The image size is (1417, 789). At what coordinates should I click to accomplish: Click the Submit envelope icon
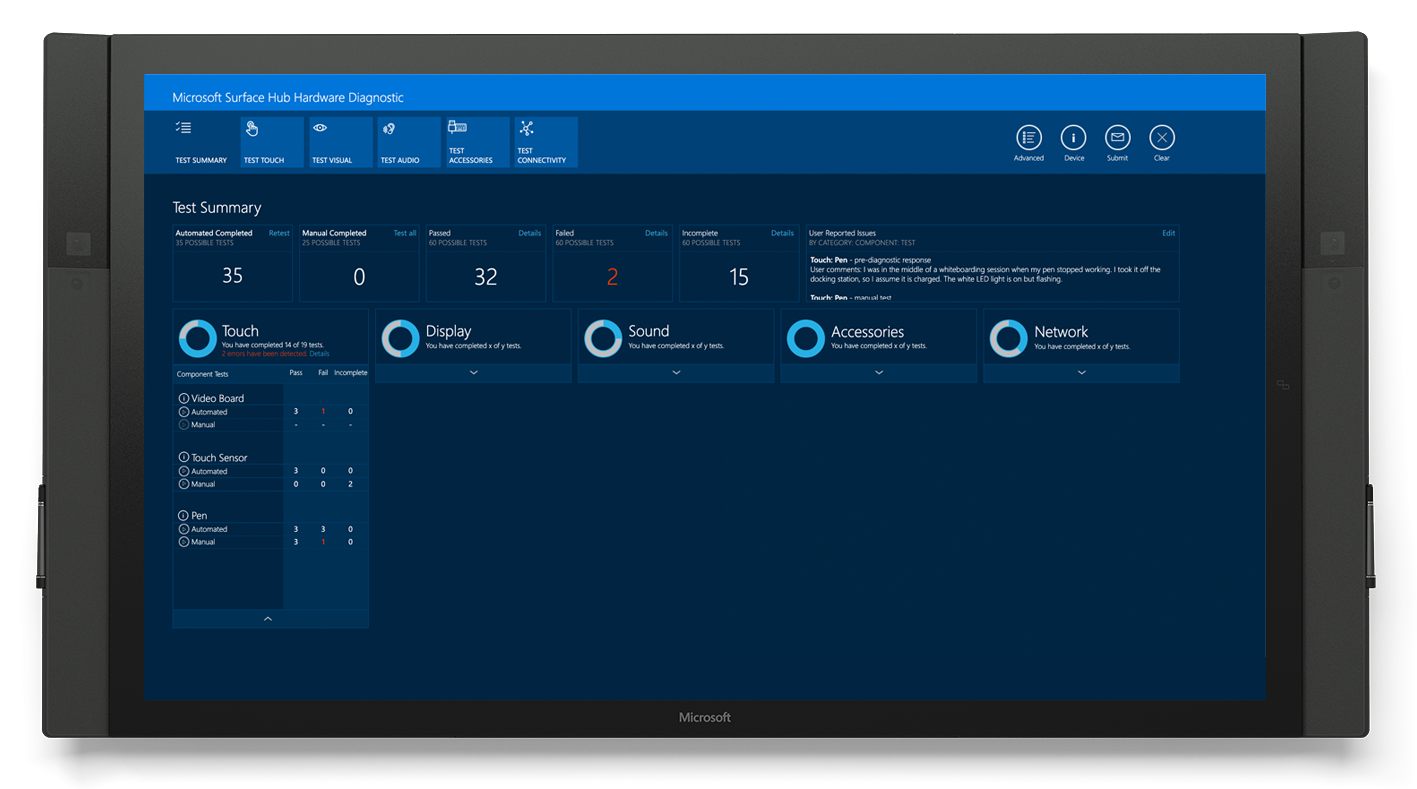click(1117, 138)
